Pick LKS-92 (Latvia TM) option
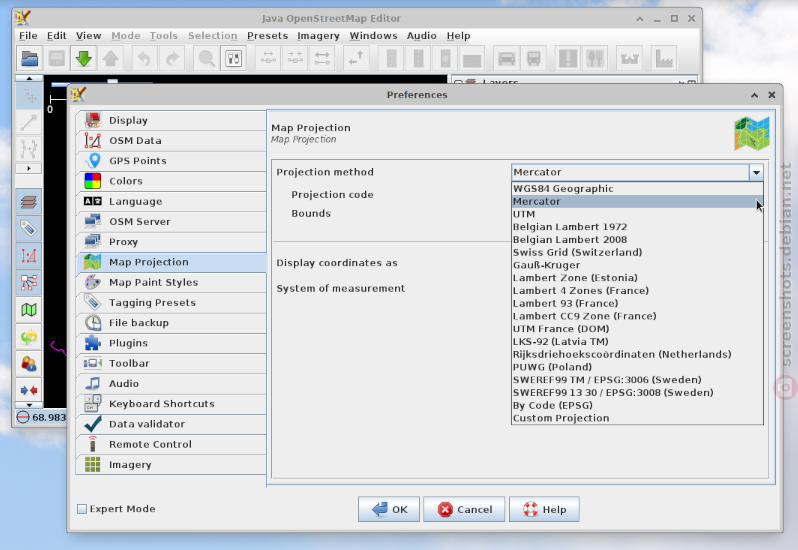Viewport: 798px width, 550px height. [637, 341]
